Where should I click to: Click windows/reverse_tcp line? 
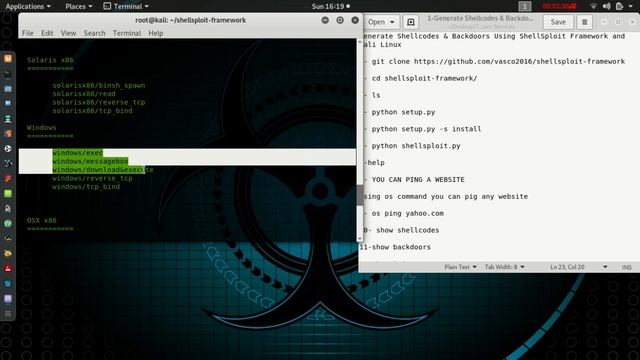point(92,178)
